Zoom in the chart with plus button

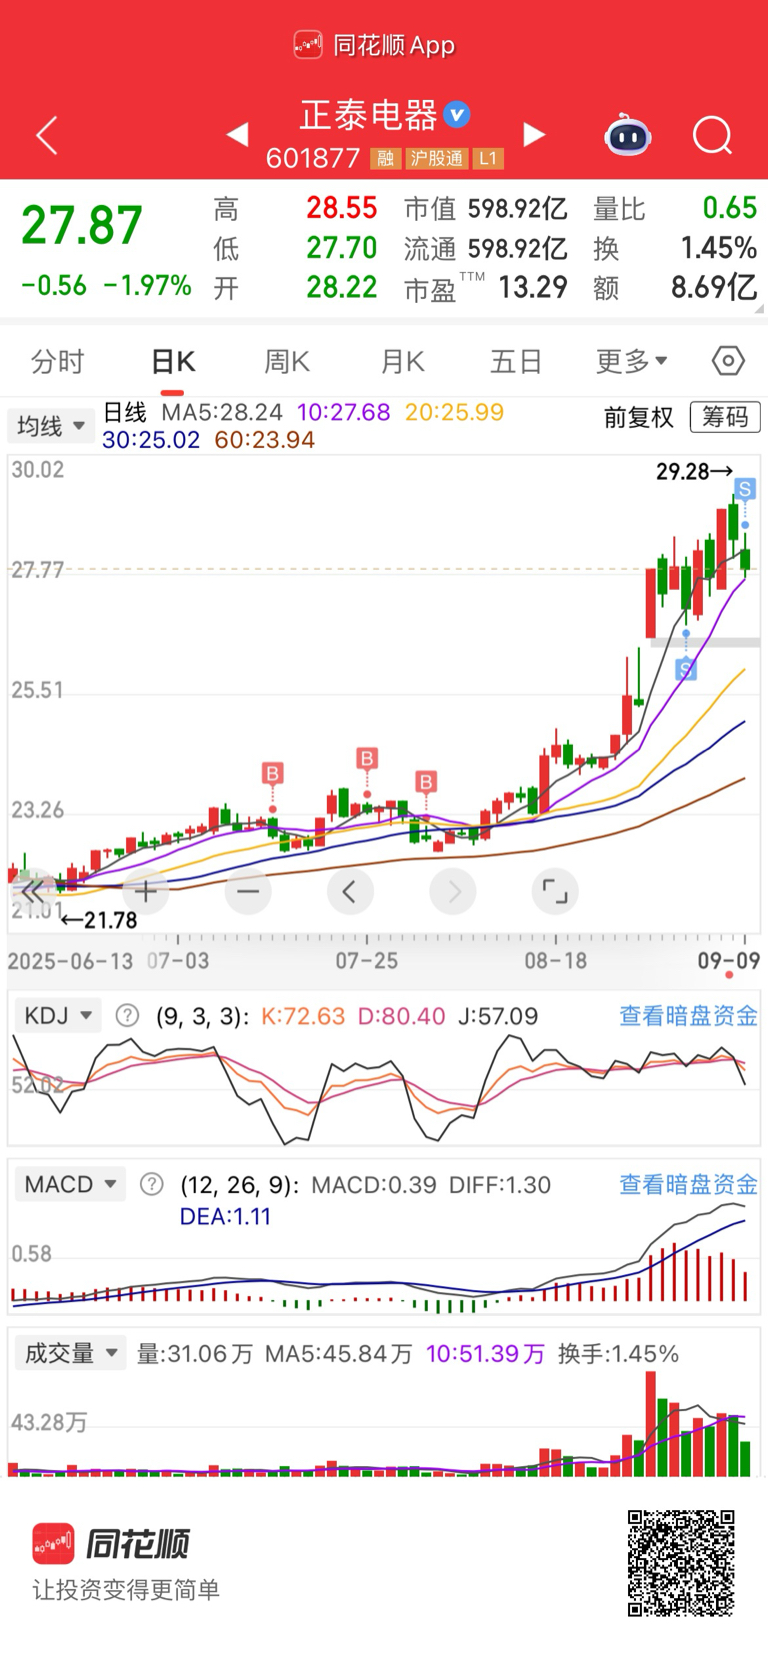[146, 891]
